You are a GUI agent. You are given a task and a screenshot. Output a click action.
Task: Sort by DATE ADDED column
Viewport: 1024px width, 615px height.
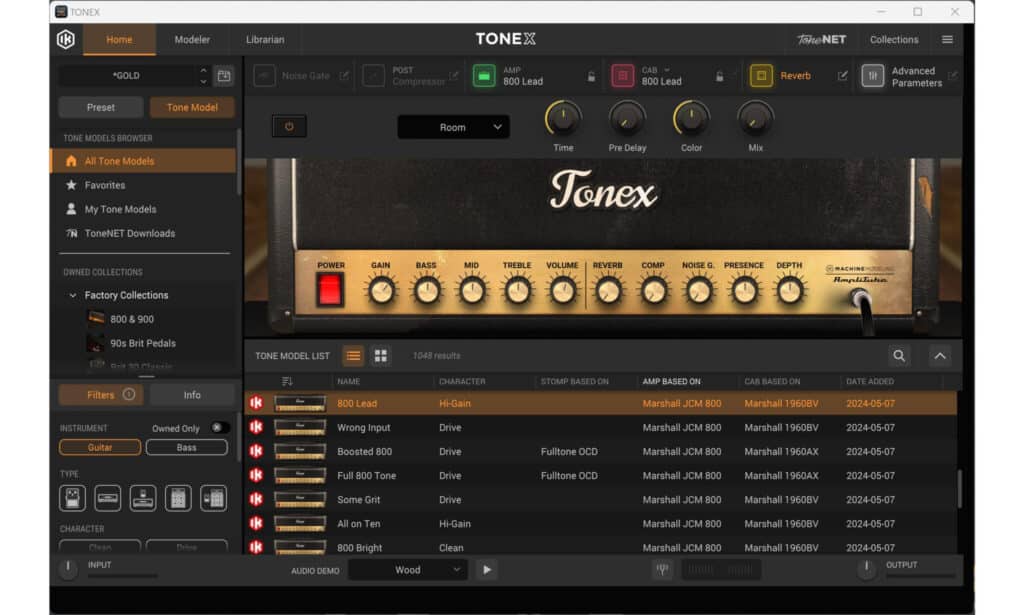coord(870,382)
